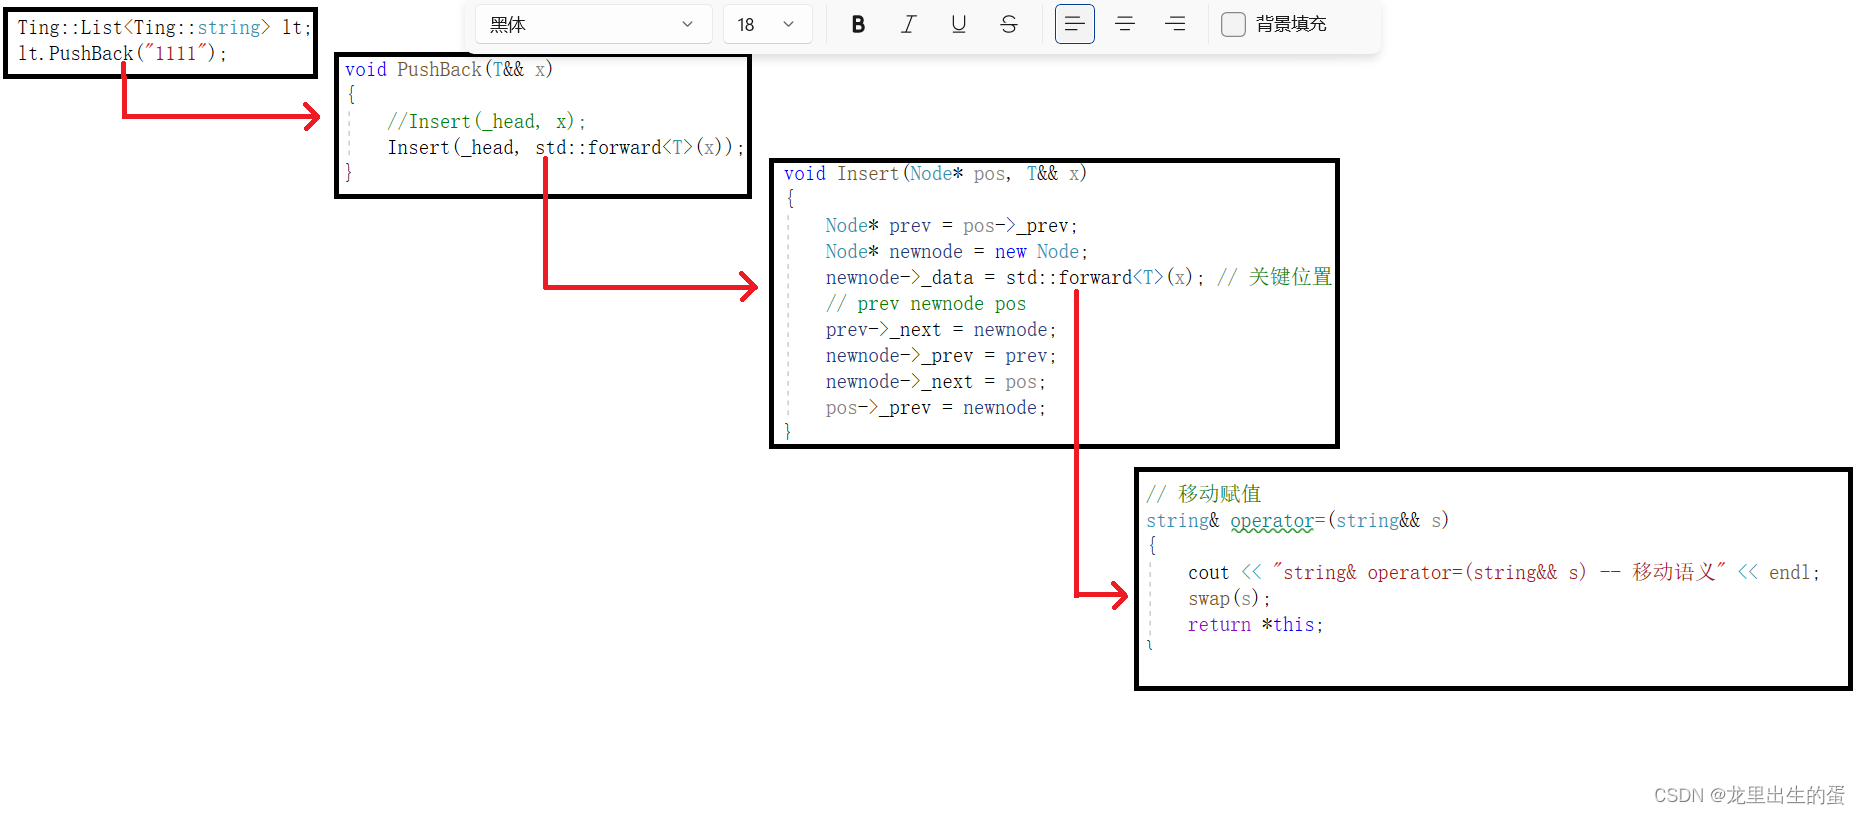Click the comment '//Insert(_head, x);'

[487, 121]
